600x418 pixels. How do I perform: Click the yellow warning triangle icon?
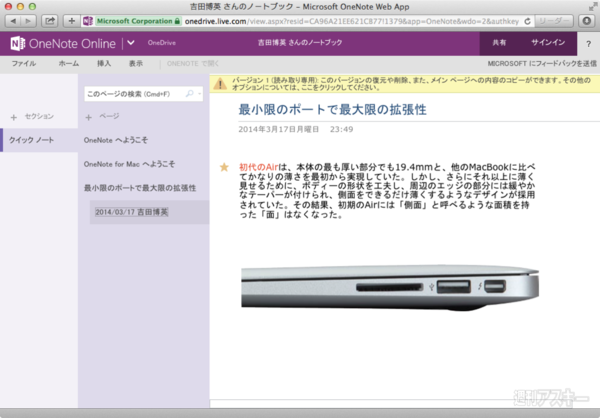click(x=220, y=84)
